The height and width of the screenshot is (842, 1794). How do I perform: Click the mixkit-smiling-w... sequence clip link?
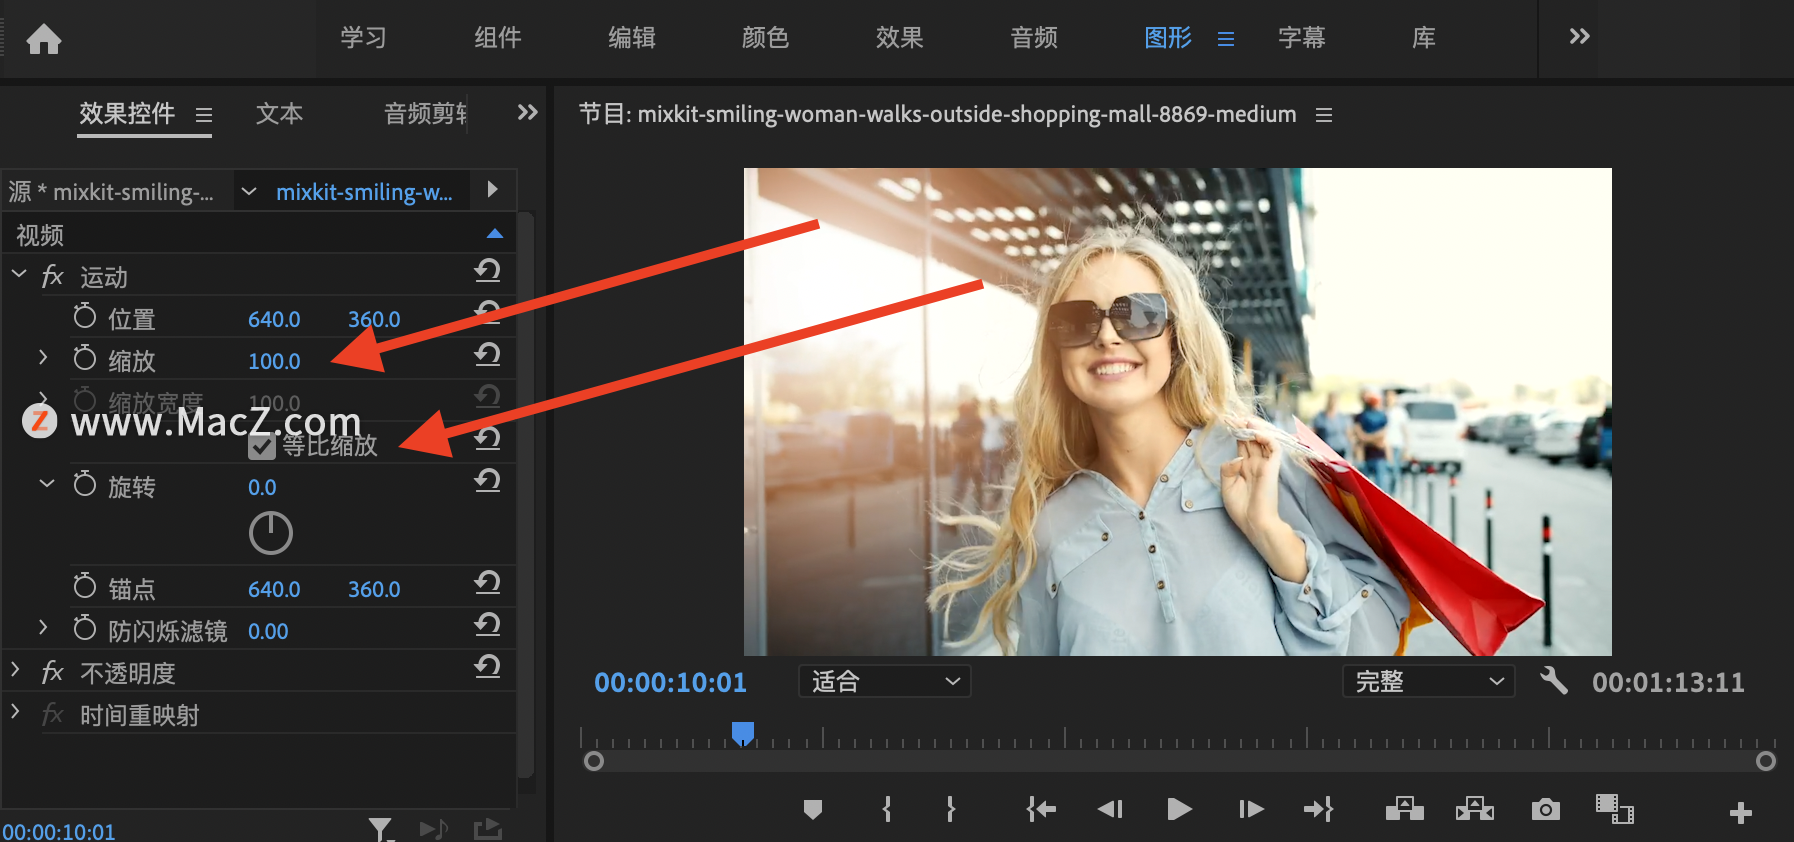[x=364, y=192]
